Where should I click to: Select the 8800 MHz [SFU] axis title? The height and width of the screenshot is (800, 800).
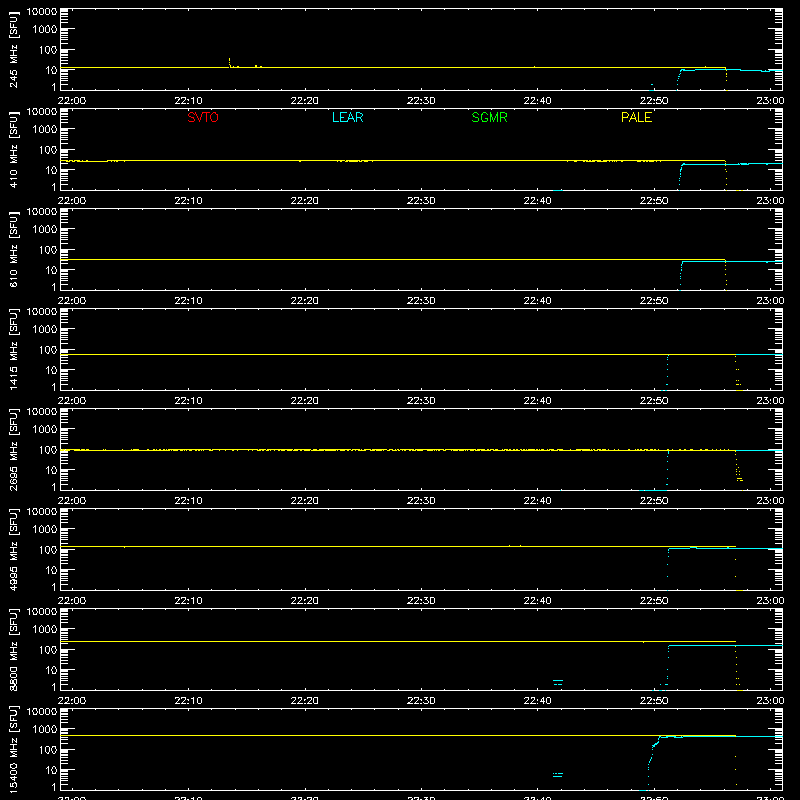[x=14, y=649]
